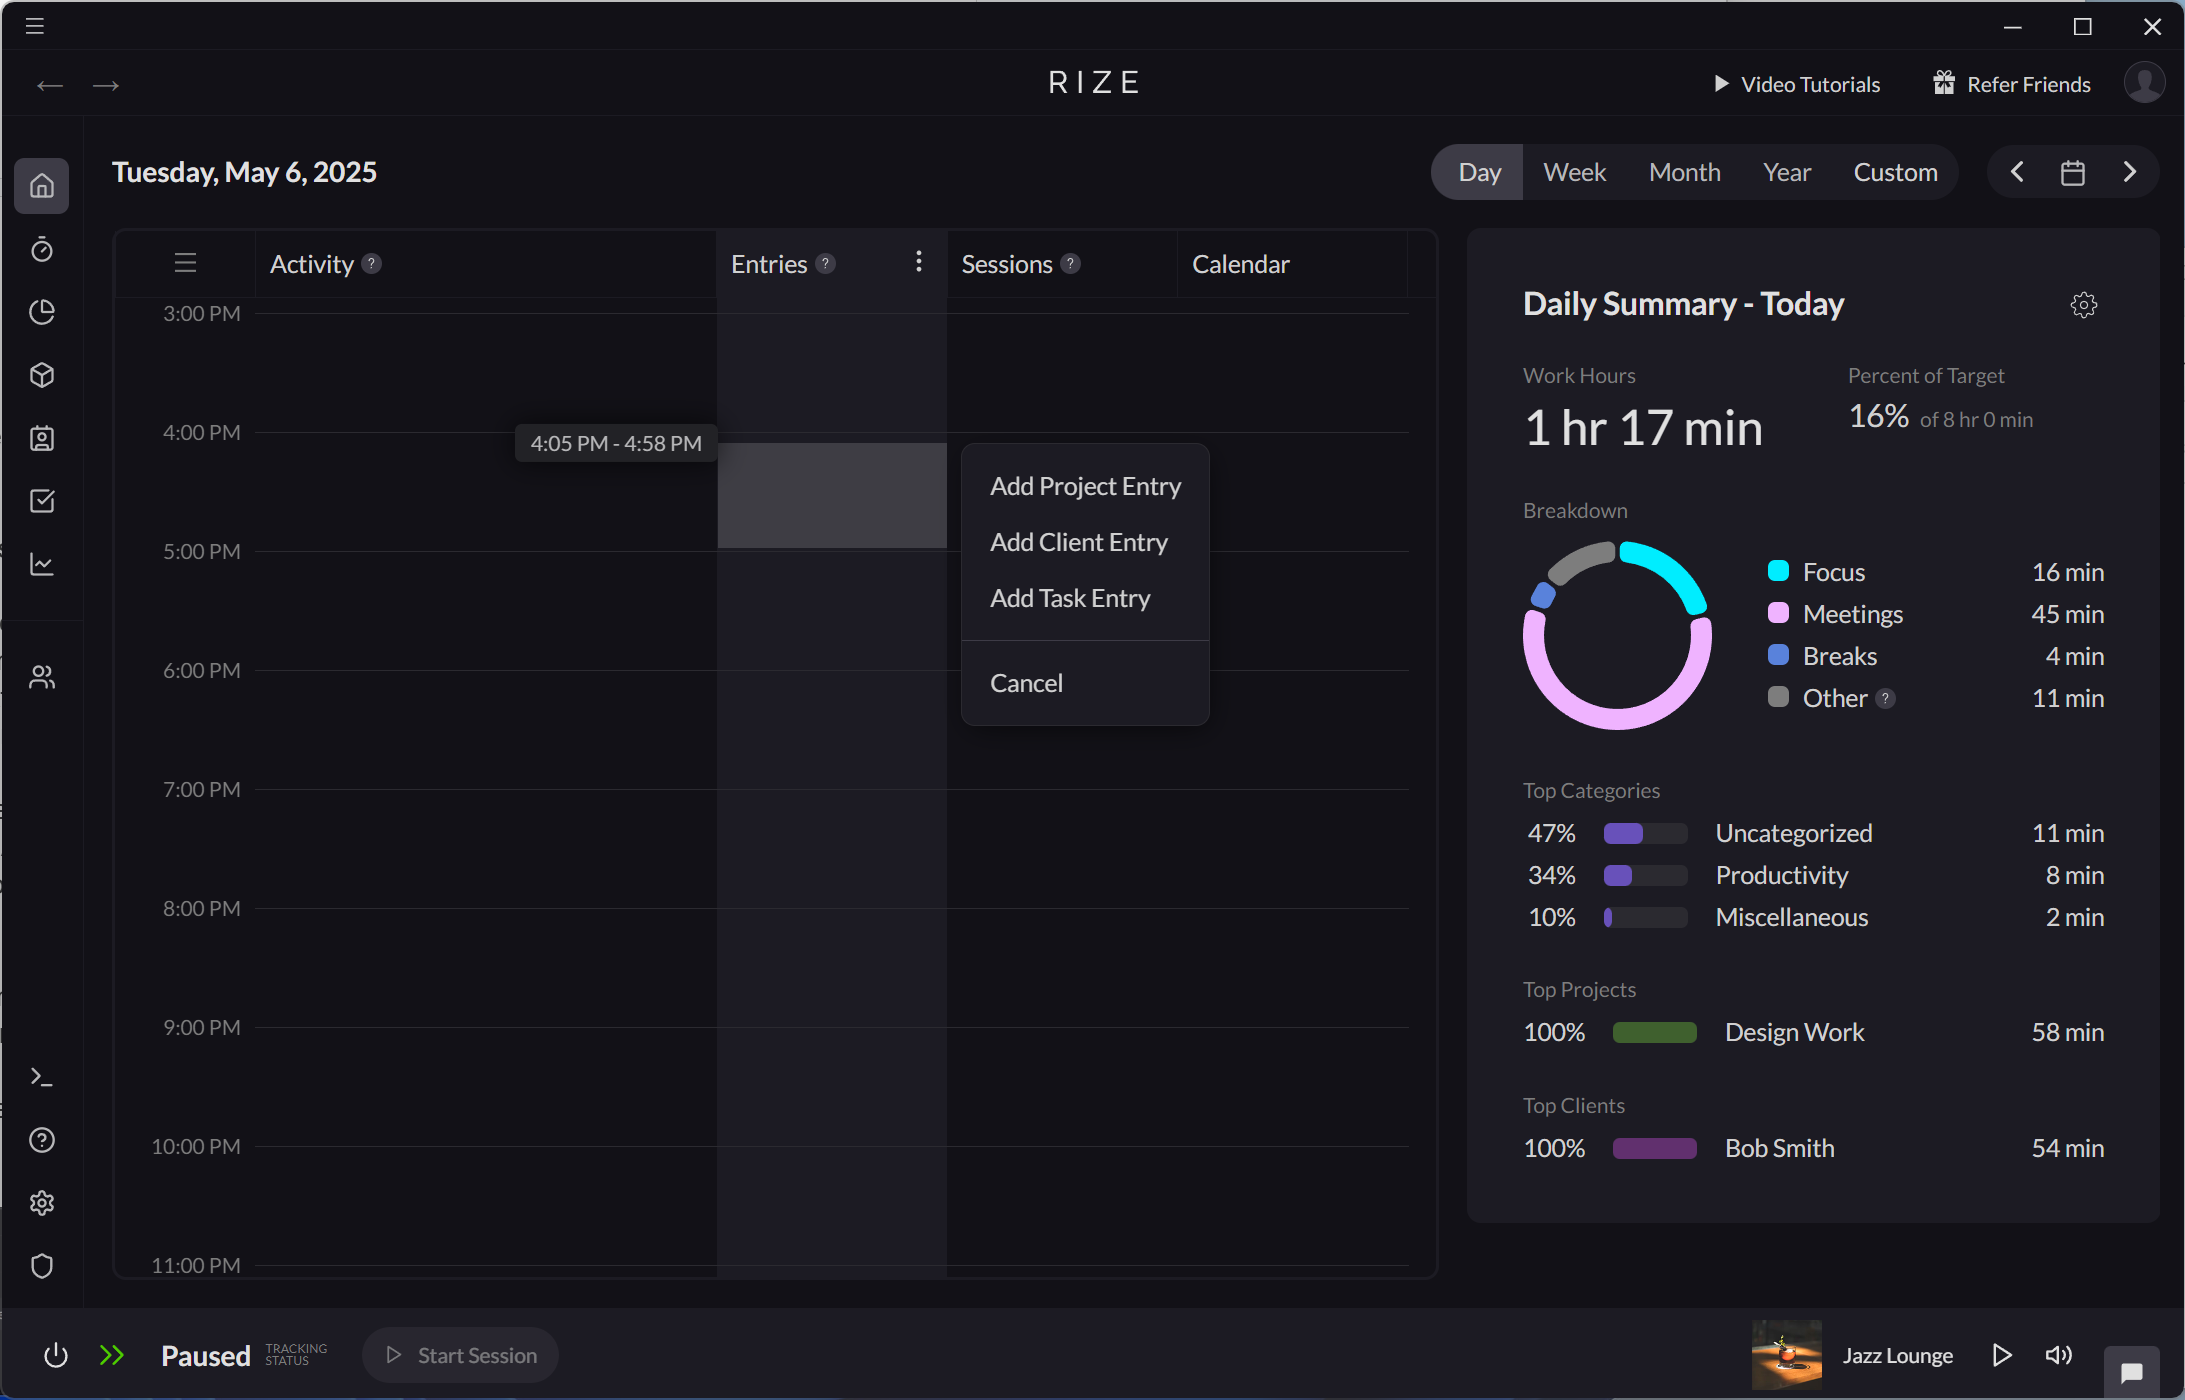Switch to the Month tab

[x=1684, y=171]
